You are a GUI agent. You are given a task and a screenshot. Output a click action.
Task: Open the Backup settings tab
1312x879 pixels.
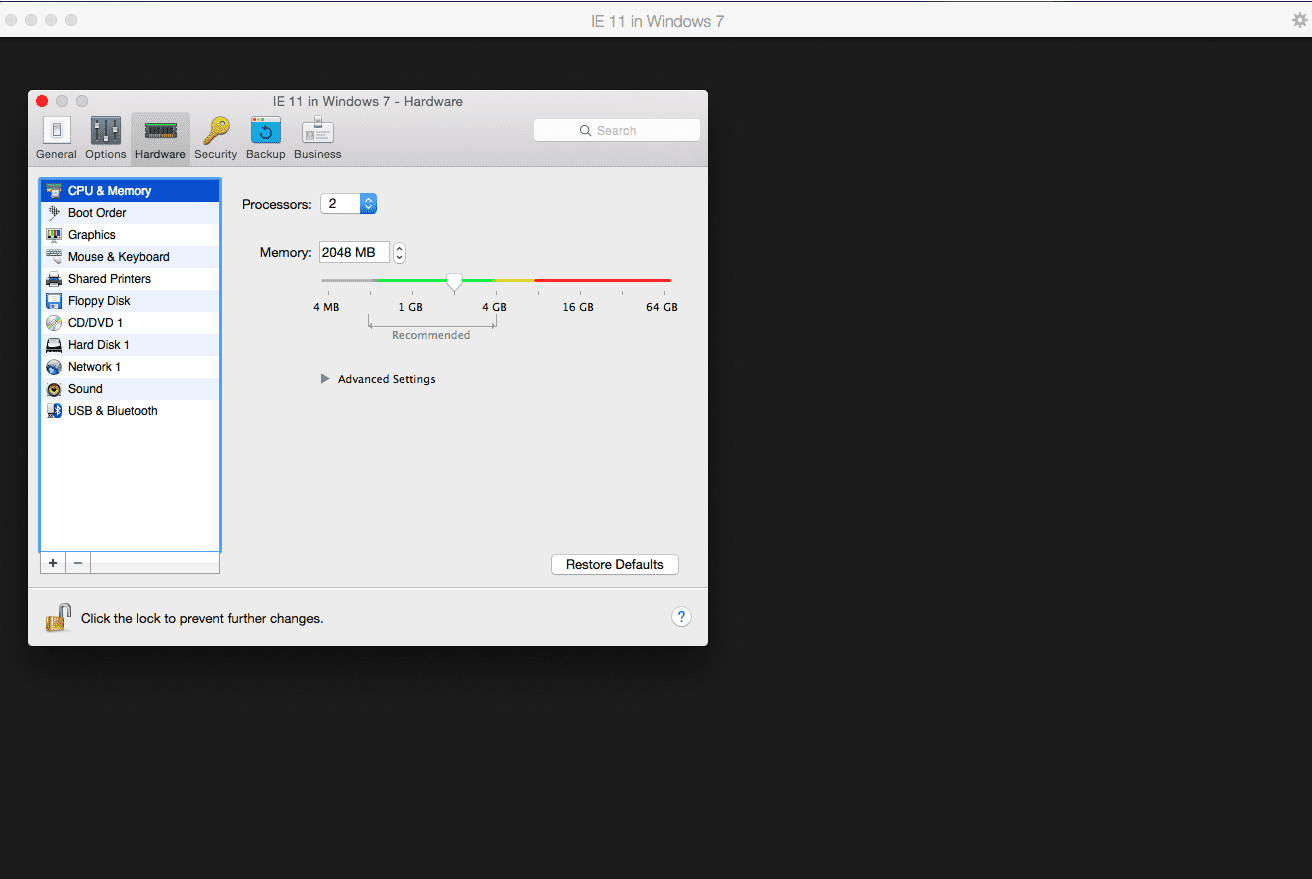[x=265, y=138]
